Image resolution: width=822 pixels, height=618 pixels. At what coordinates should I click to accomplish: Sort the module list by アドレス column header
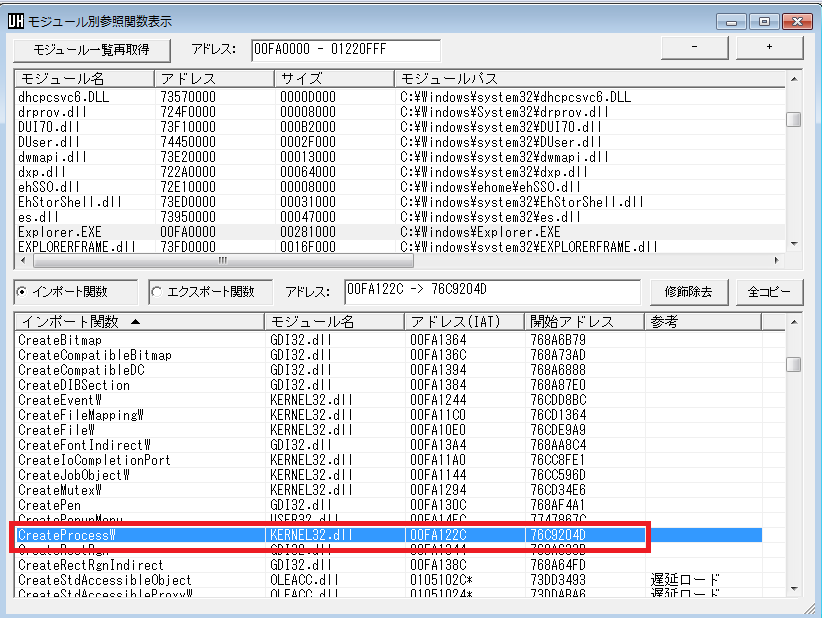click(214, 79)
